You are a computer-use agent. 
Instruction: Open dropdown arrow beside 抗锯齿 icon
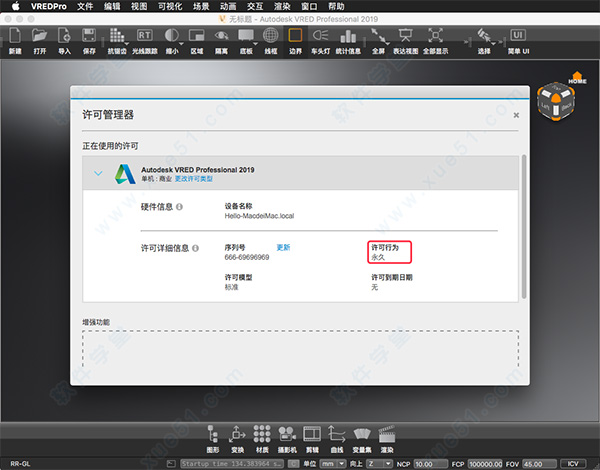127,44
